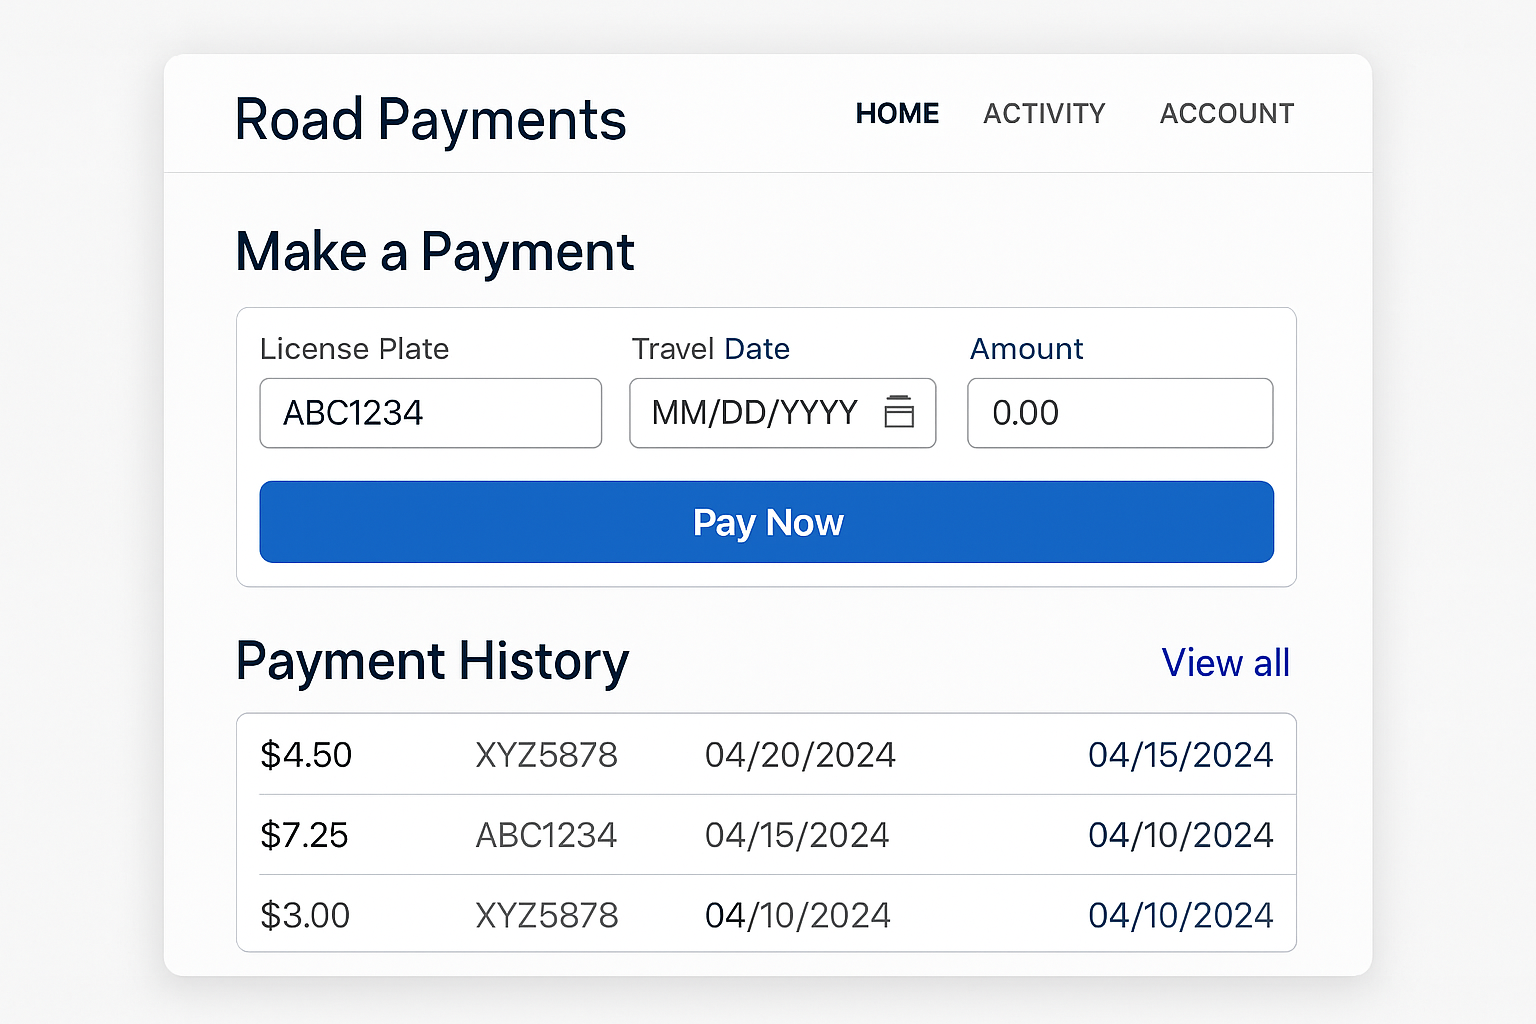
Task: Click the Amount input showing 0.00
Action: tap(1119, 413)
